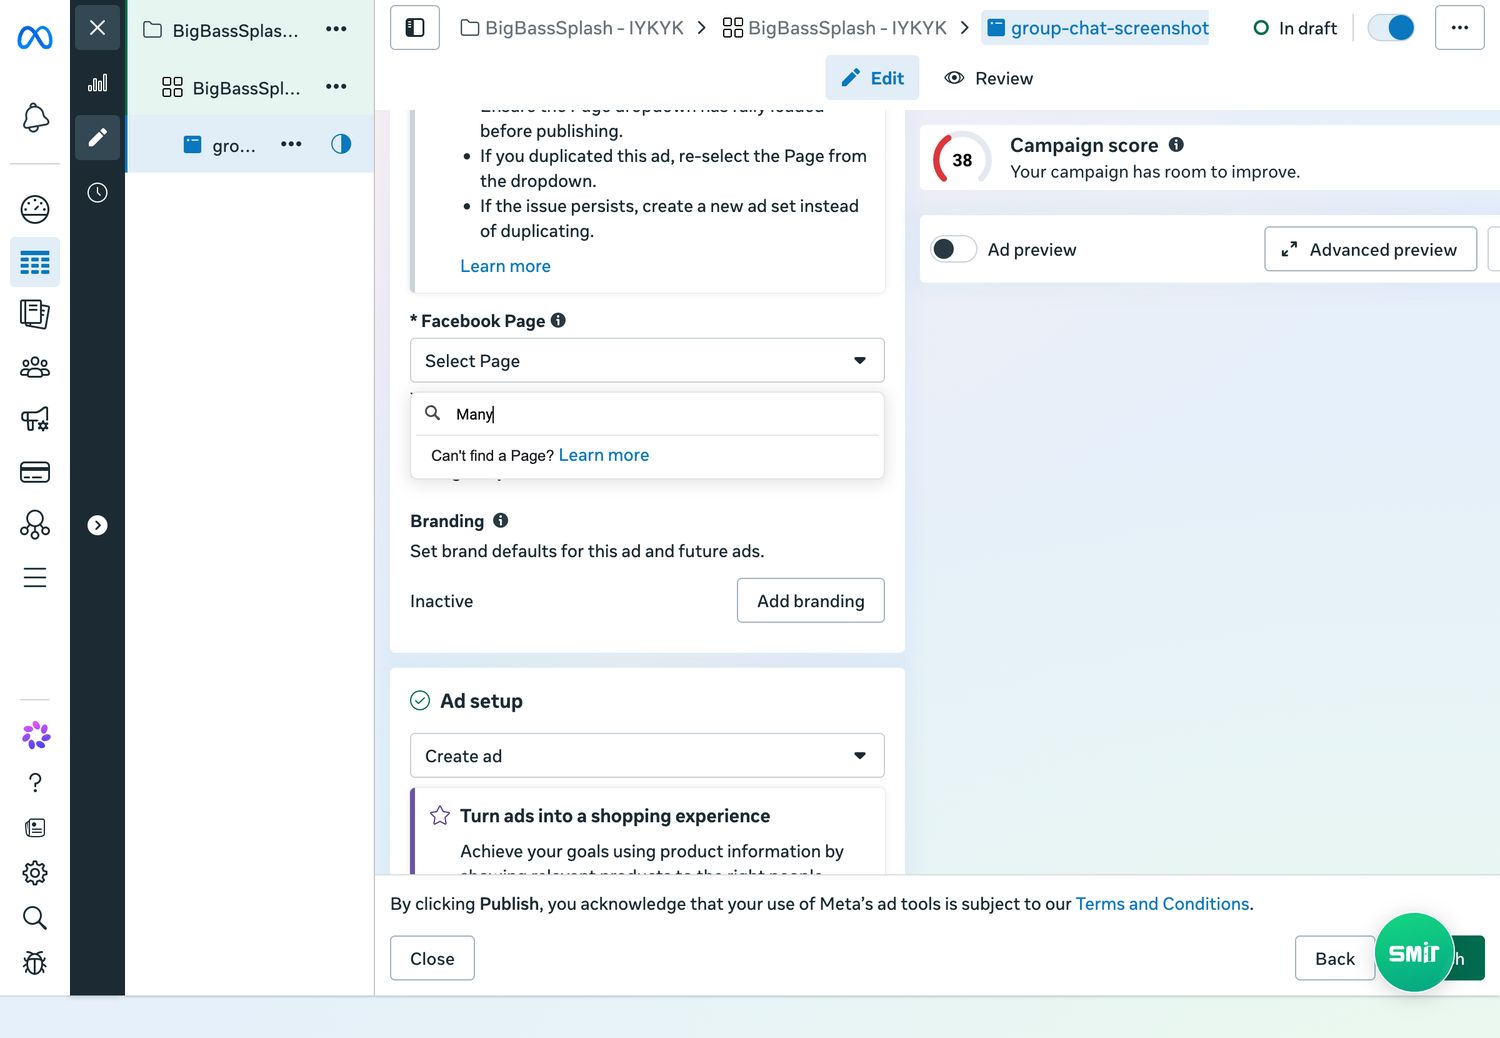The height and width of the screenshot is (1038, 1500).
Task: Open Account overview gauge icon
Action: 35,209
